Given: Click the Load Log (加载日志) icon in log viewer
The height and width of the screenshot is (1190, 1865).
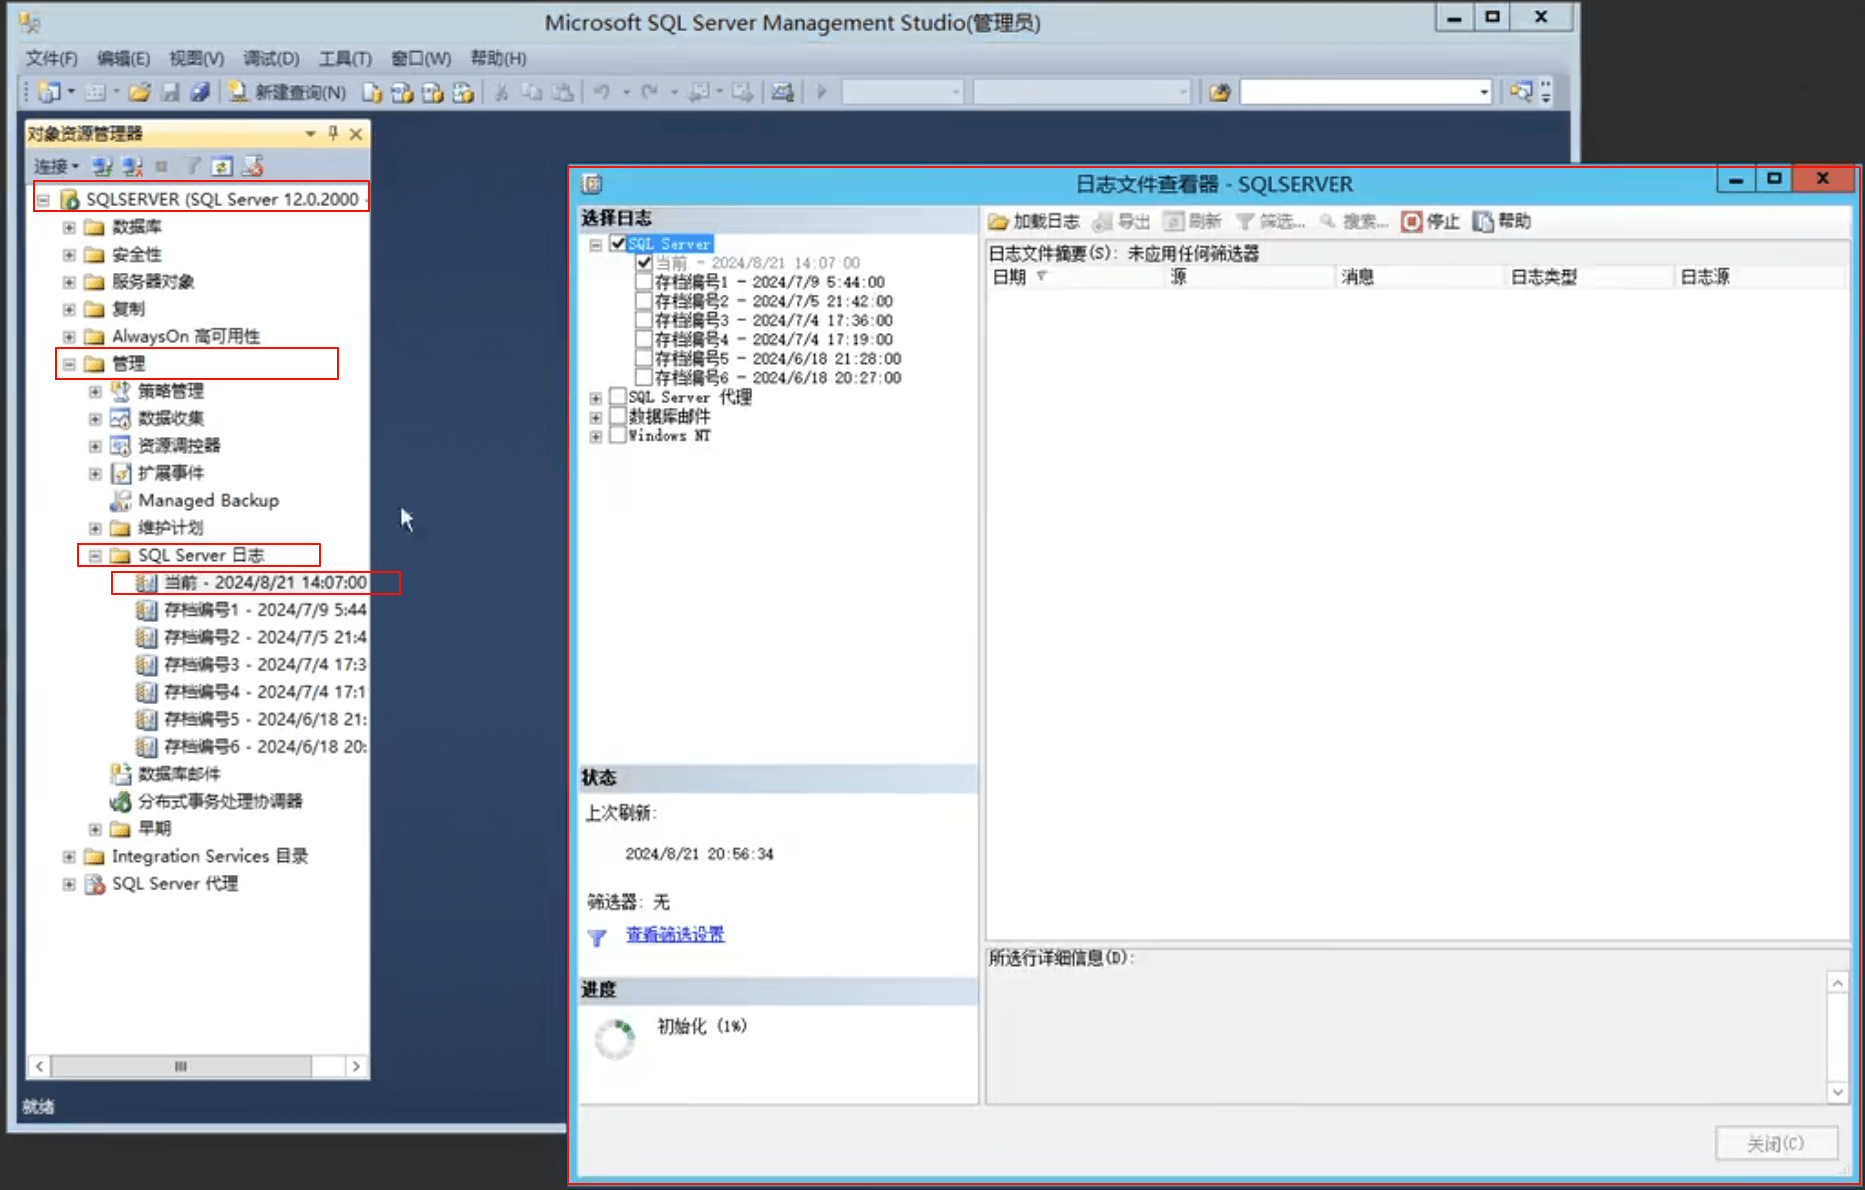Looking at the screenshot, I should [998, 221].
